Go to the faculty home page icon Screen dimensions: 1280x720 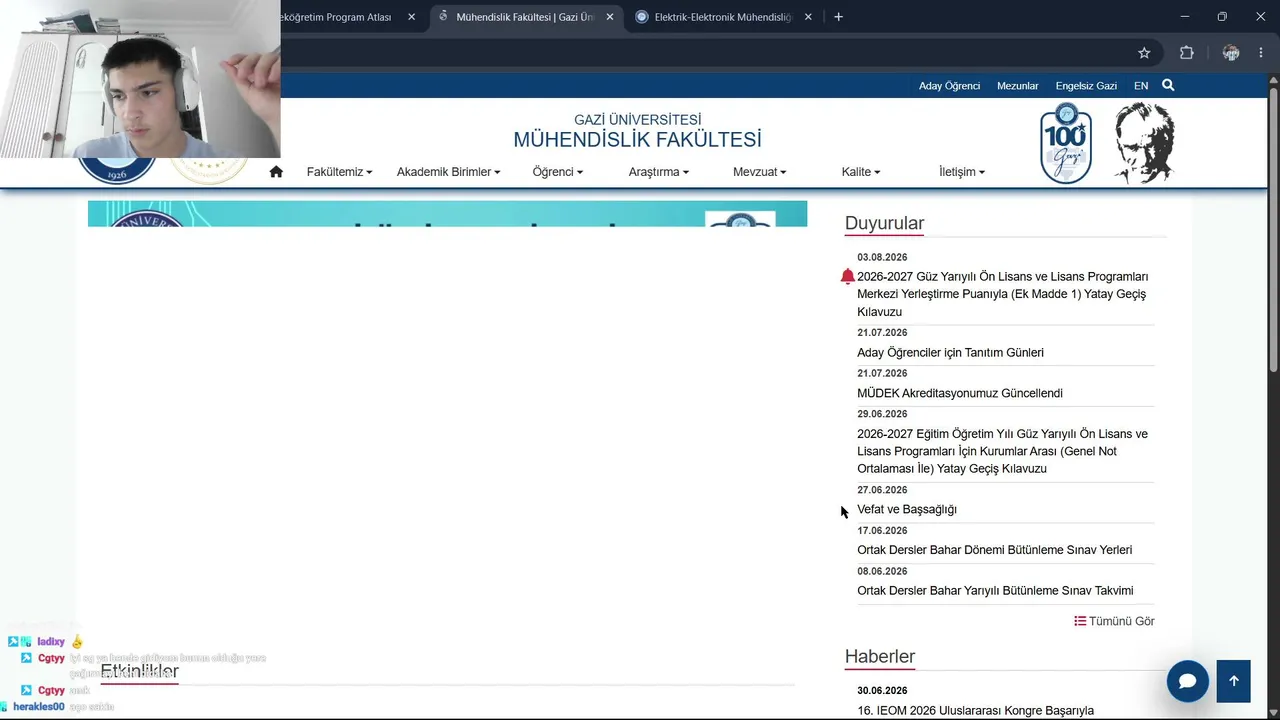(x=276, y=172)
